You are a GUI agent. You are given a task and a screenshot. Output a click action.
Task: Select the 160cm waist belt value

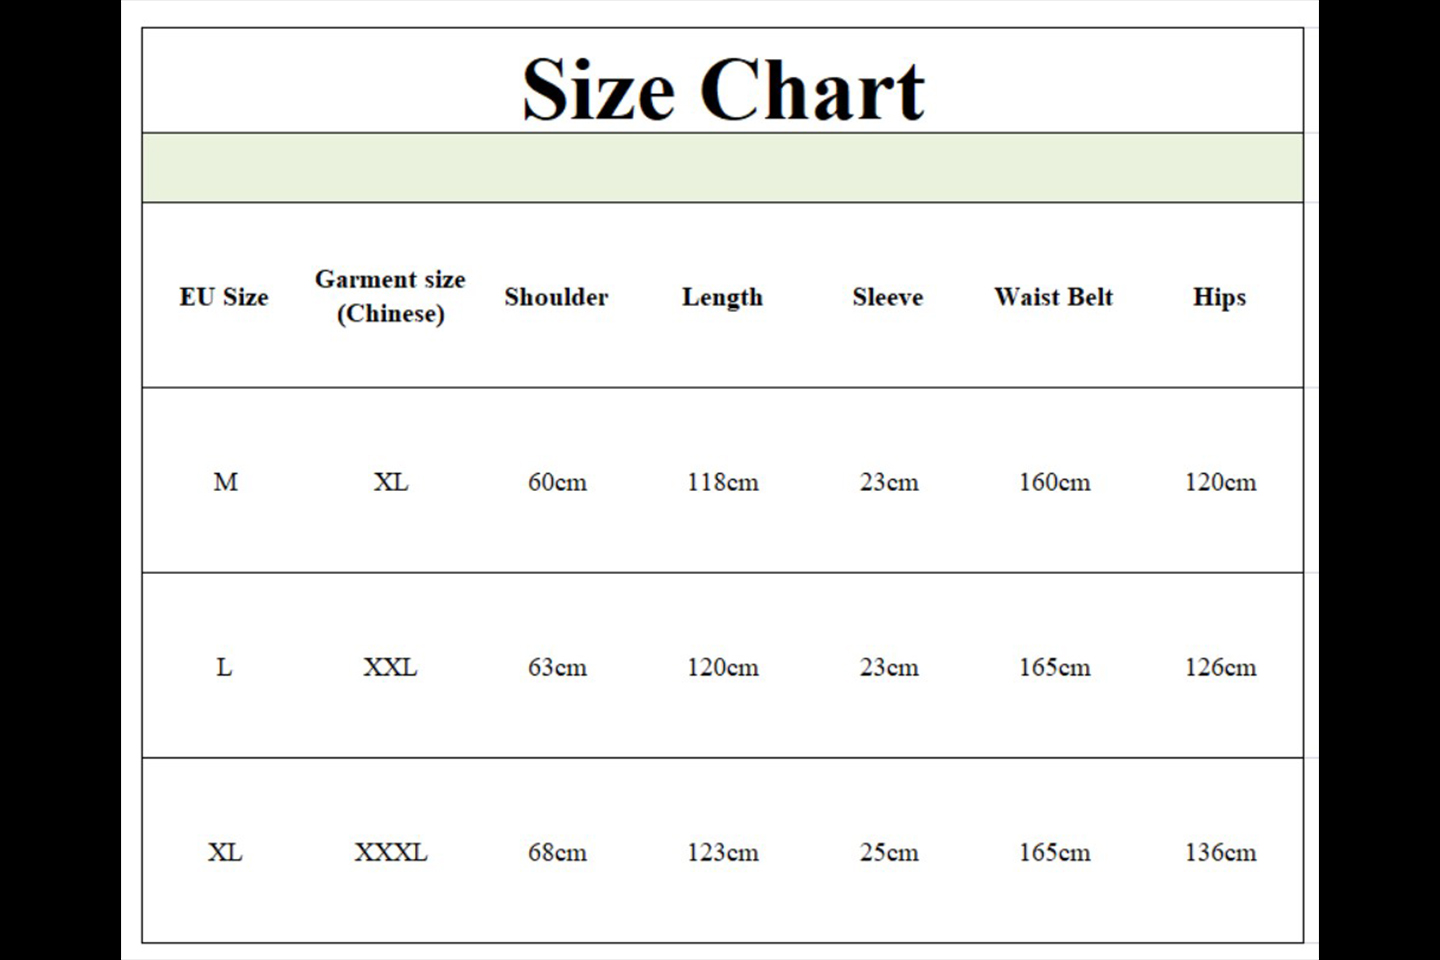[x=1054, y=482]
